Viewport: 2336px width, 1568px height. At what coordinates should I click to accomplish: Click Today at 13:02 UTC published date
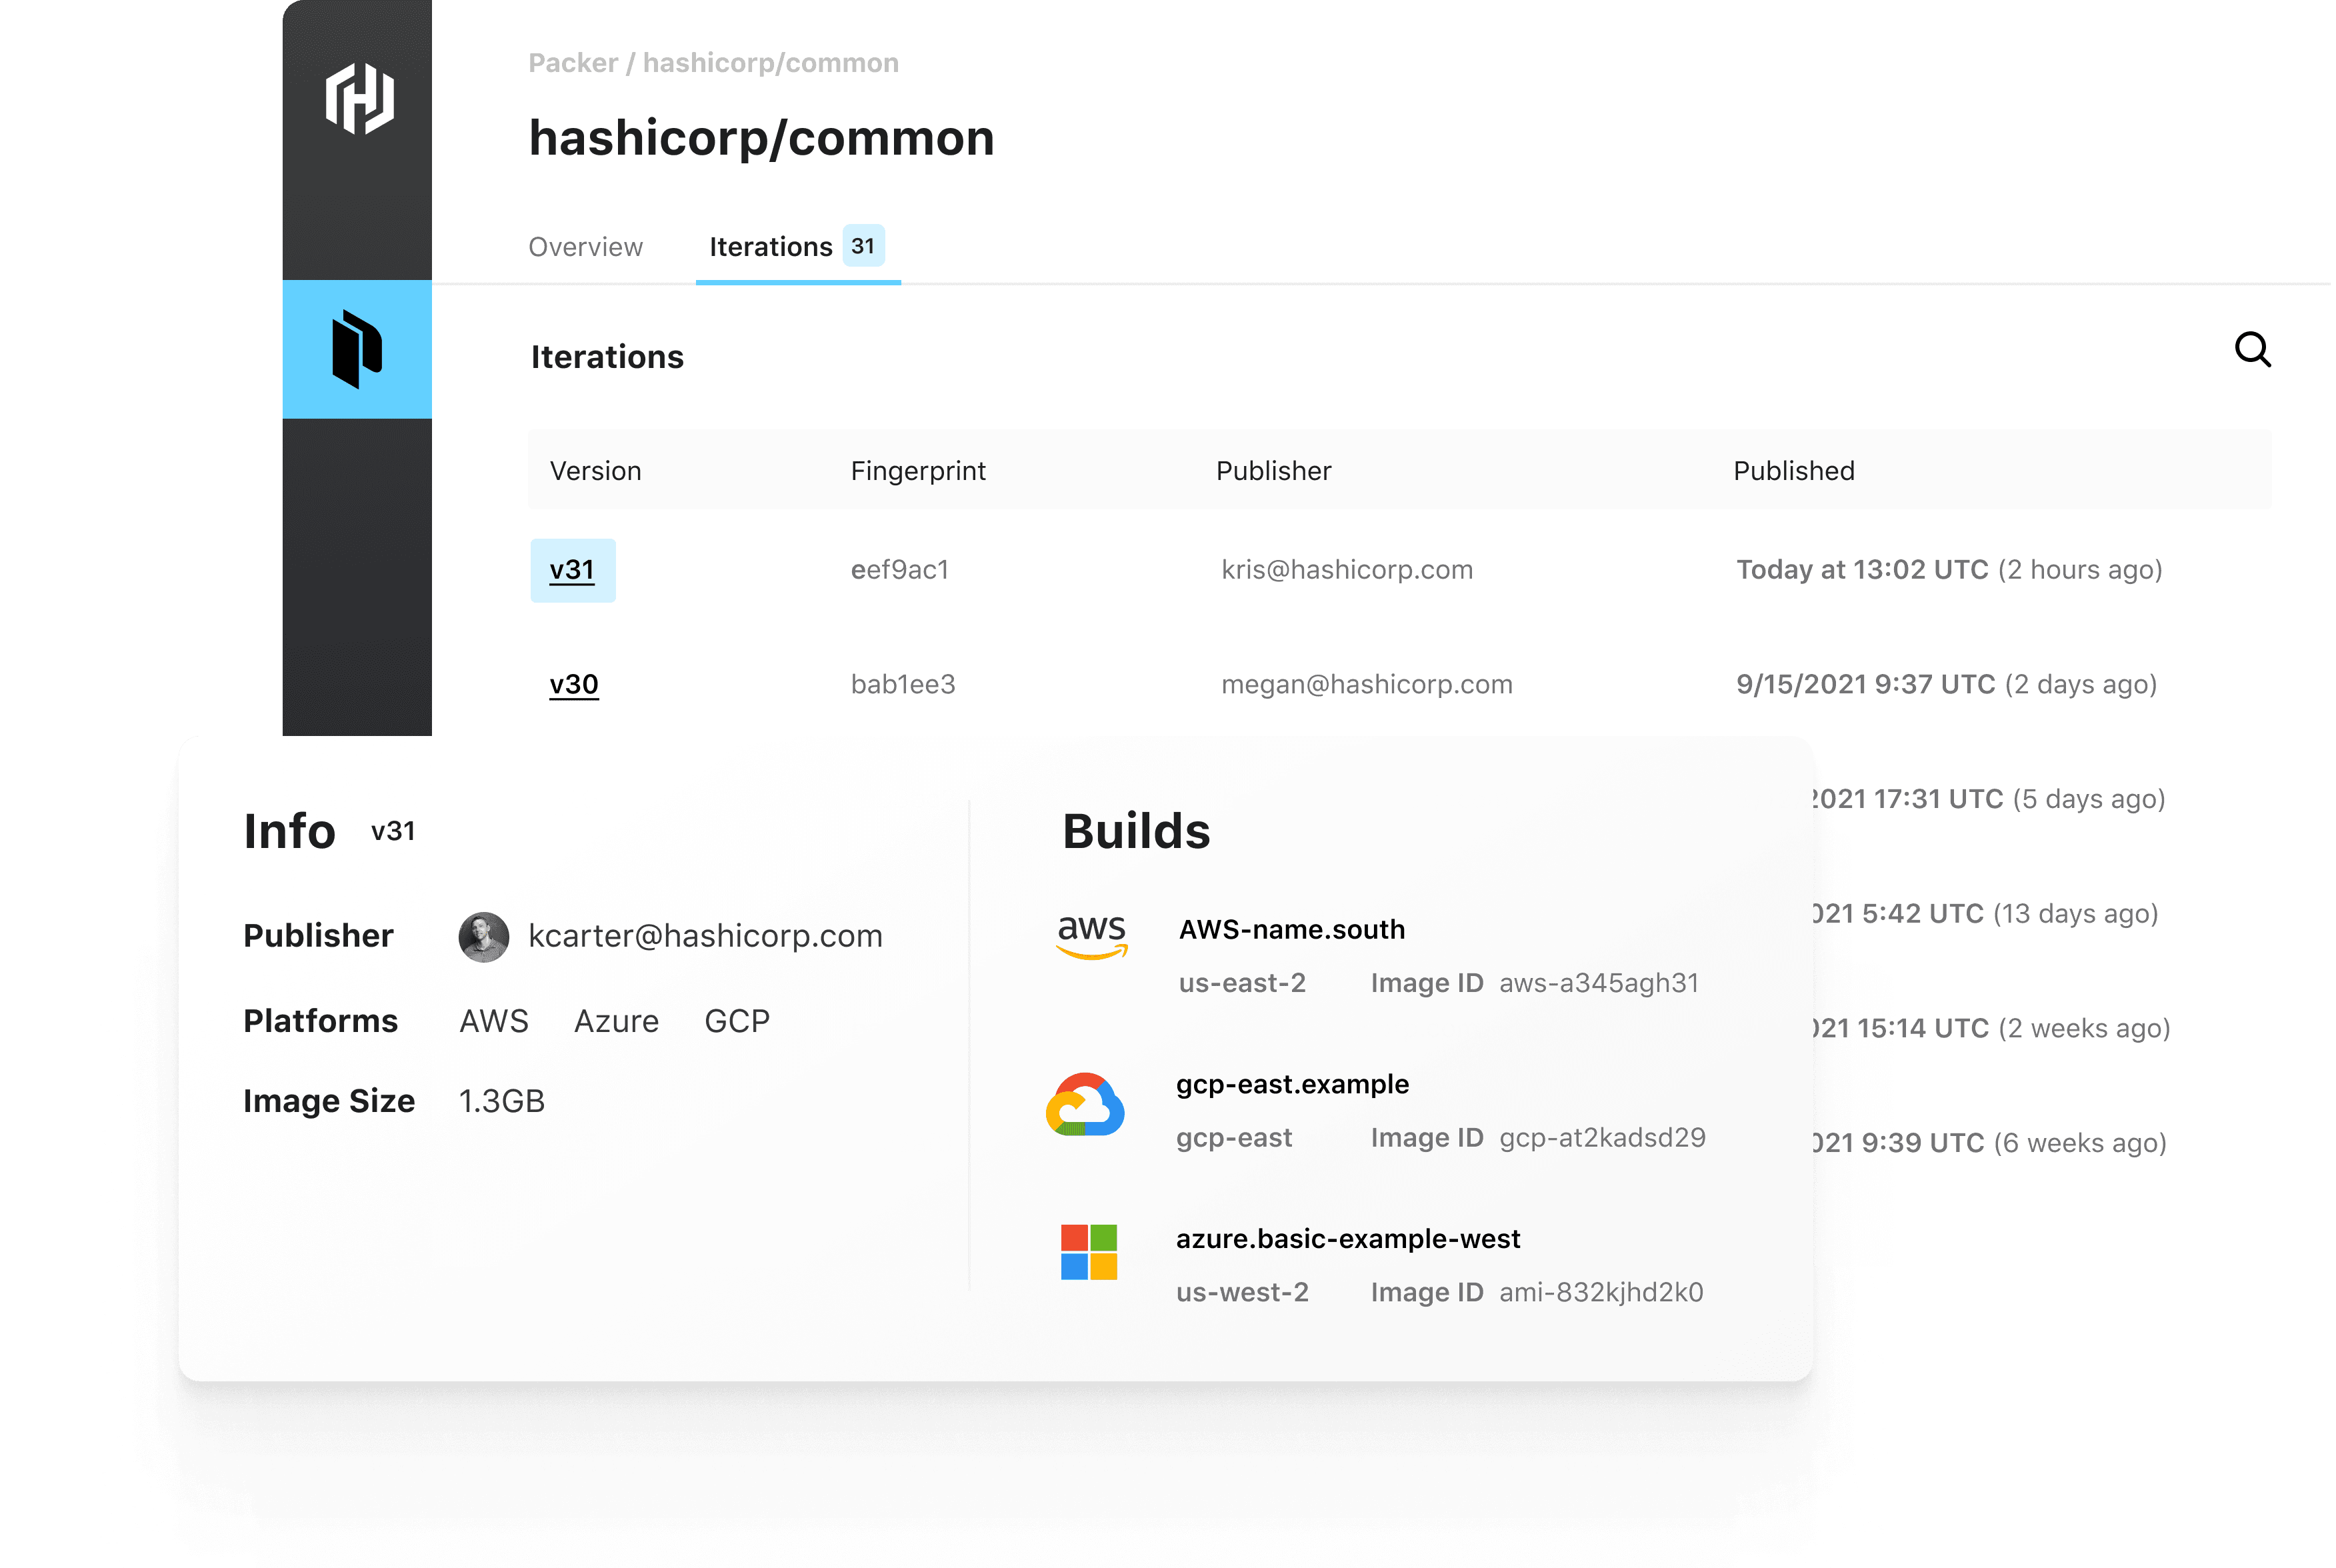[1862, 570]
